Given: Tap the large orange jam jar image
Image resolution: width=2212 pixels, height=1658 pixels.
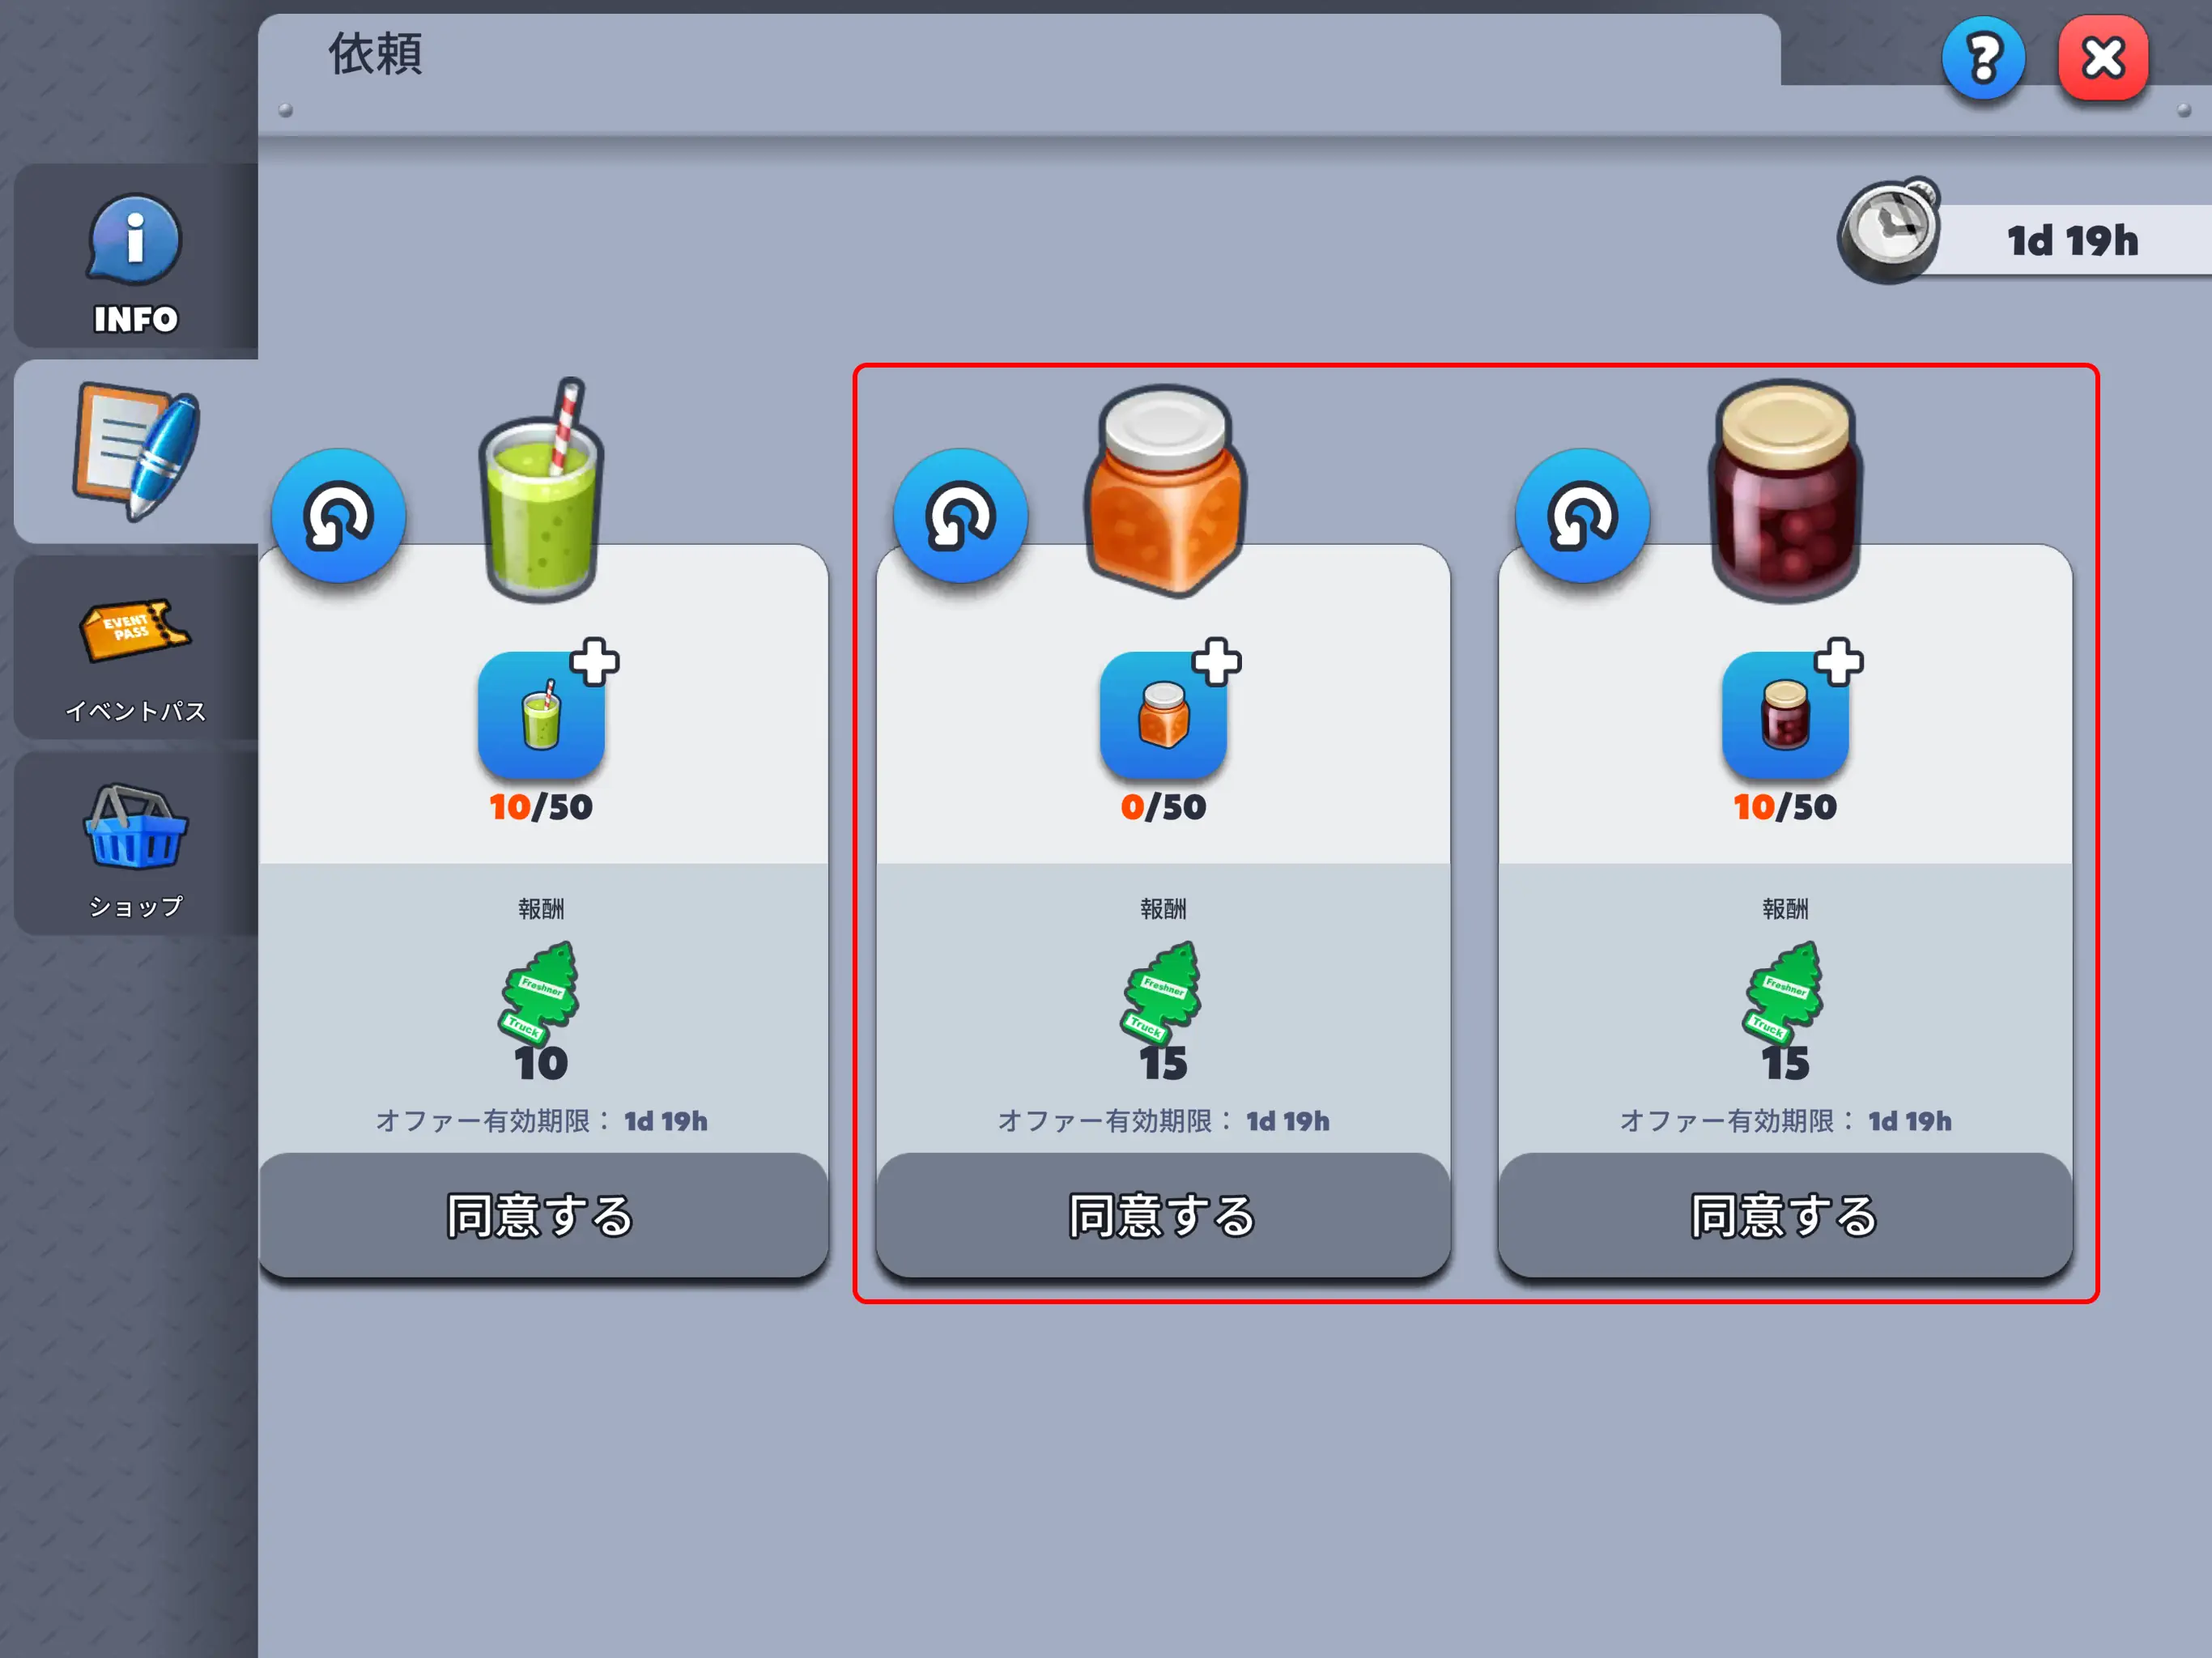Looking at the screenshot, I should pos(1165,491).
